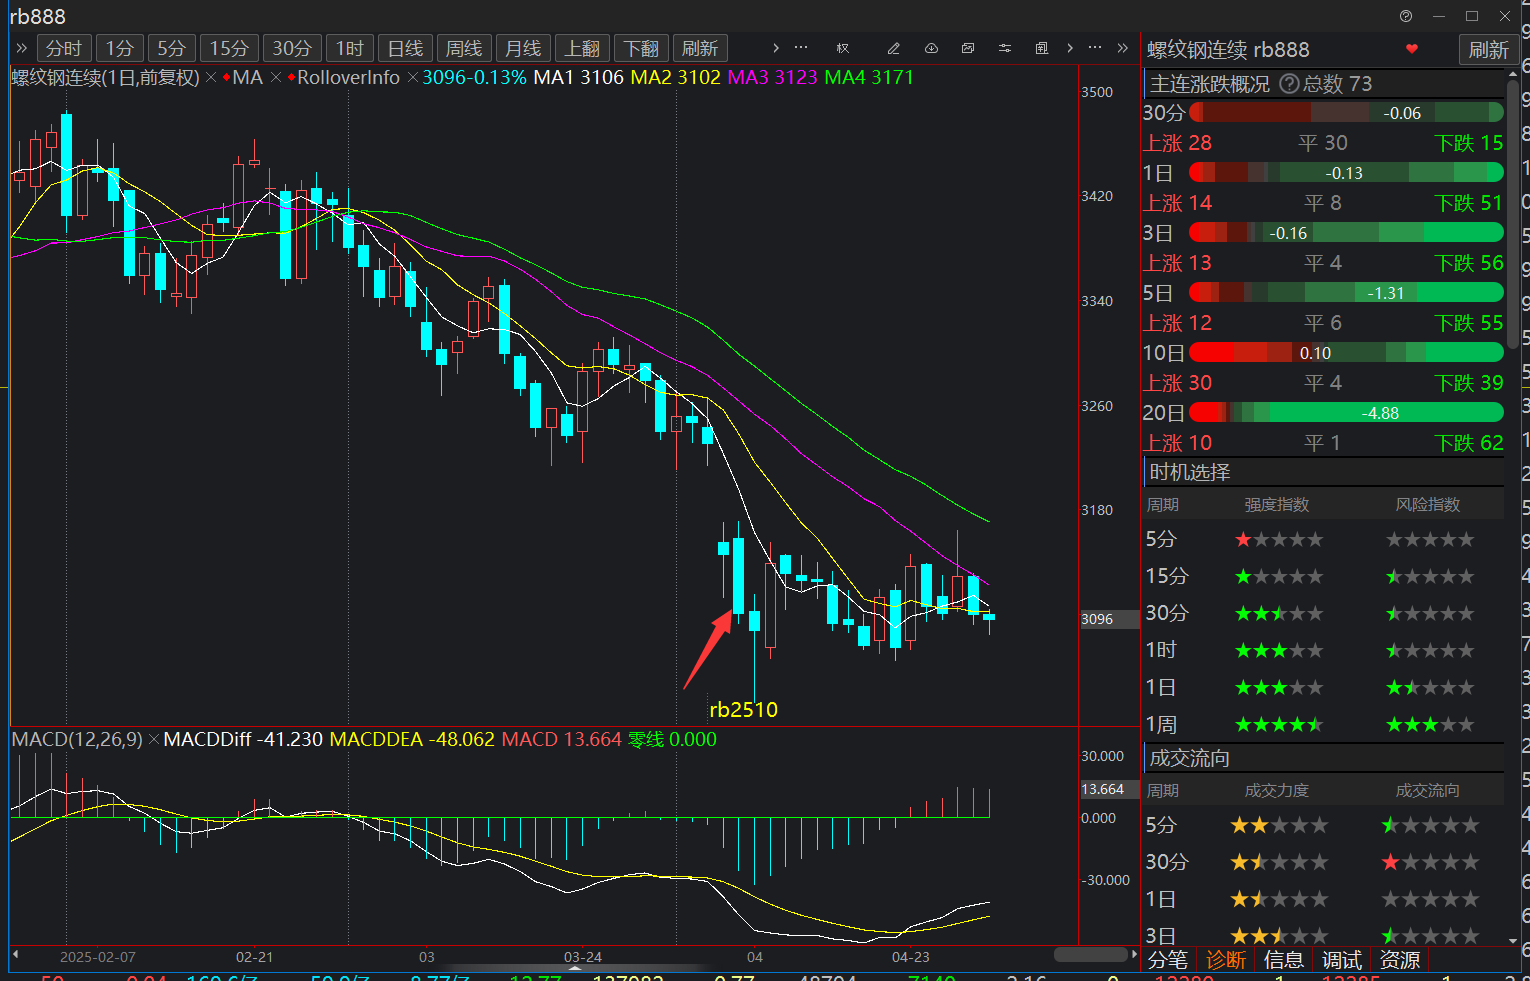
Task: Click the 13.664 MACD value axis label
Action: [x=1109, y=789]
